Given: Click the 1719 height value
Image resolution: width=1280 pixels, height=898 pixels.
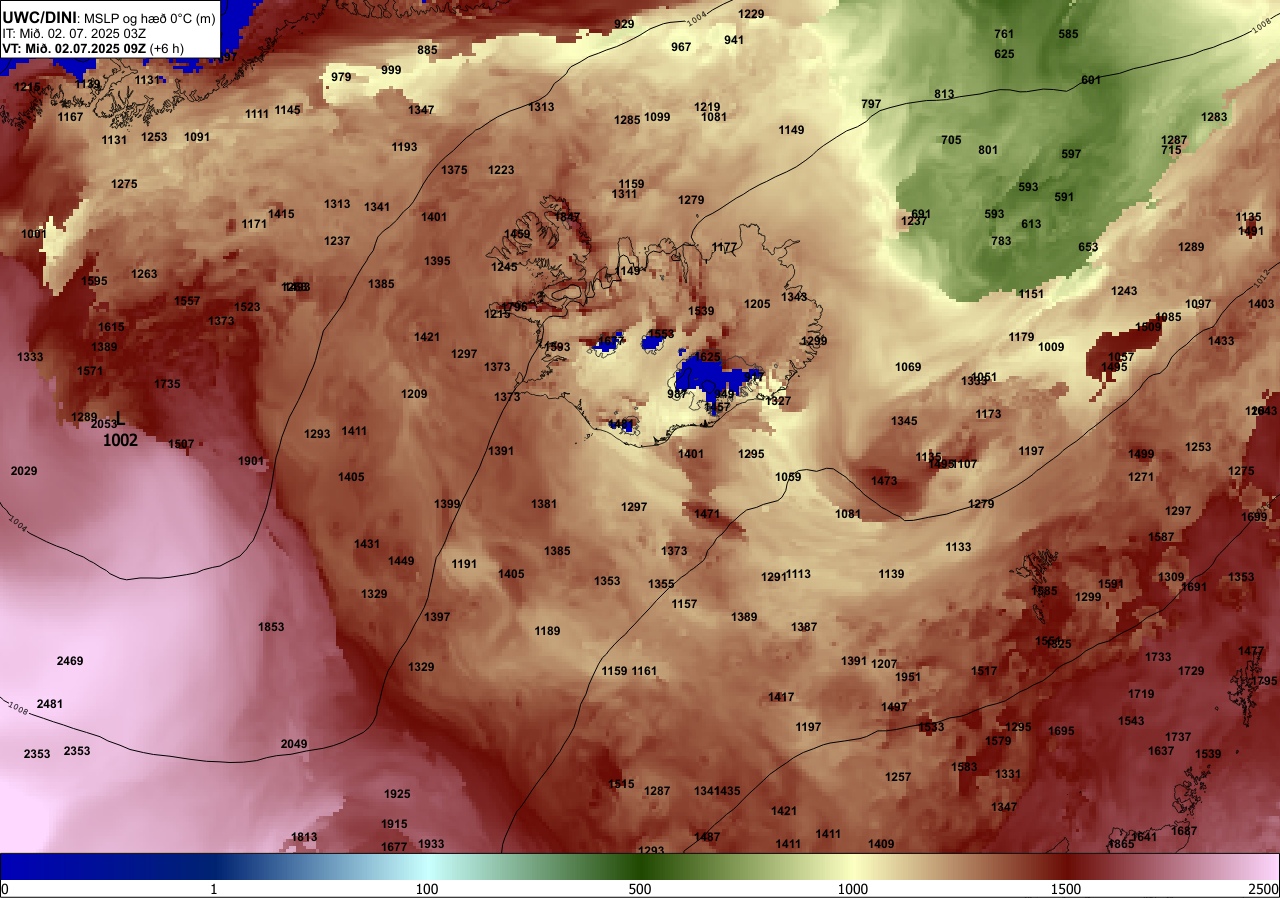Looking at the screenshot, I should [1141, 694].
